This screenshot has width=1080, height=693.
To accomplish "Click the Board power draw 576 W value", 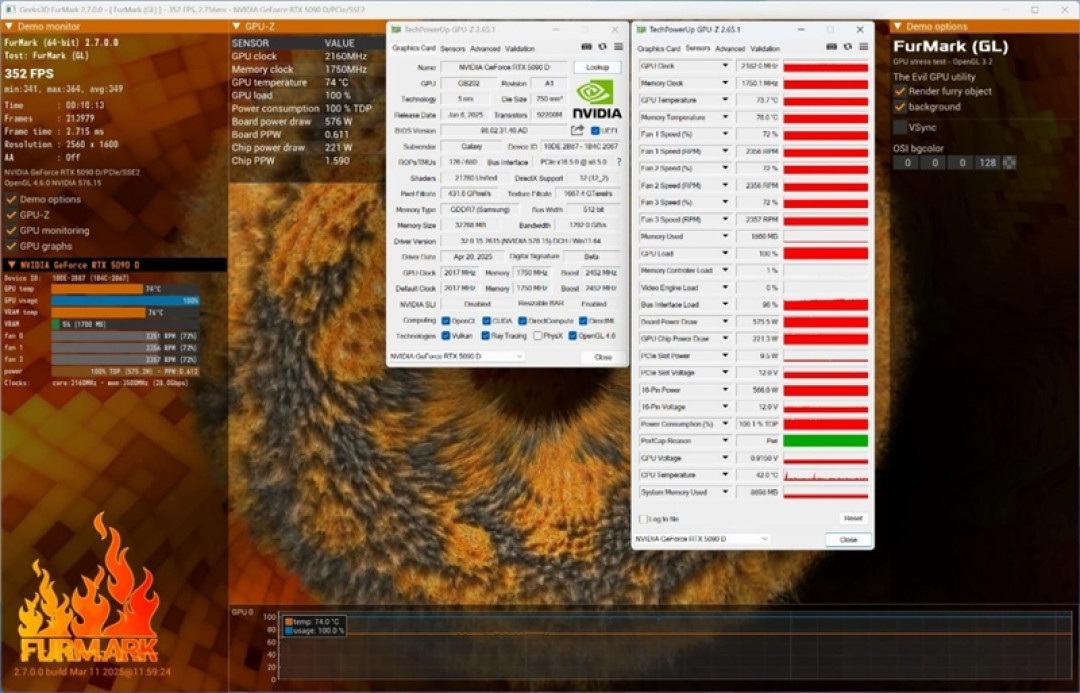I will (338, 121).
